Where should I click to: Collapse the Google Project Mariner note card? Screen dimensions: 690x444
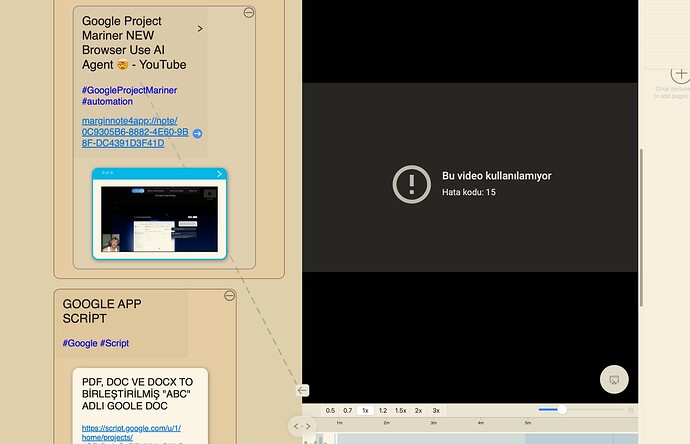point(249,12)
